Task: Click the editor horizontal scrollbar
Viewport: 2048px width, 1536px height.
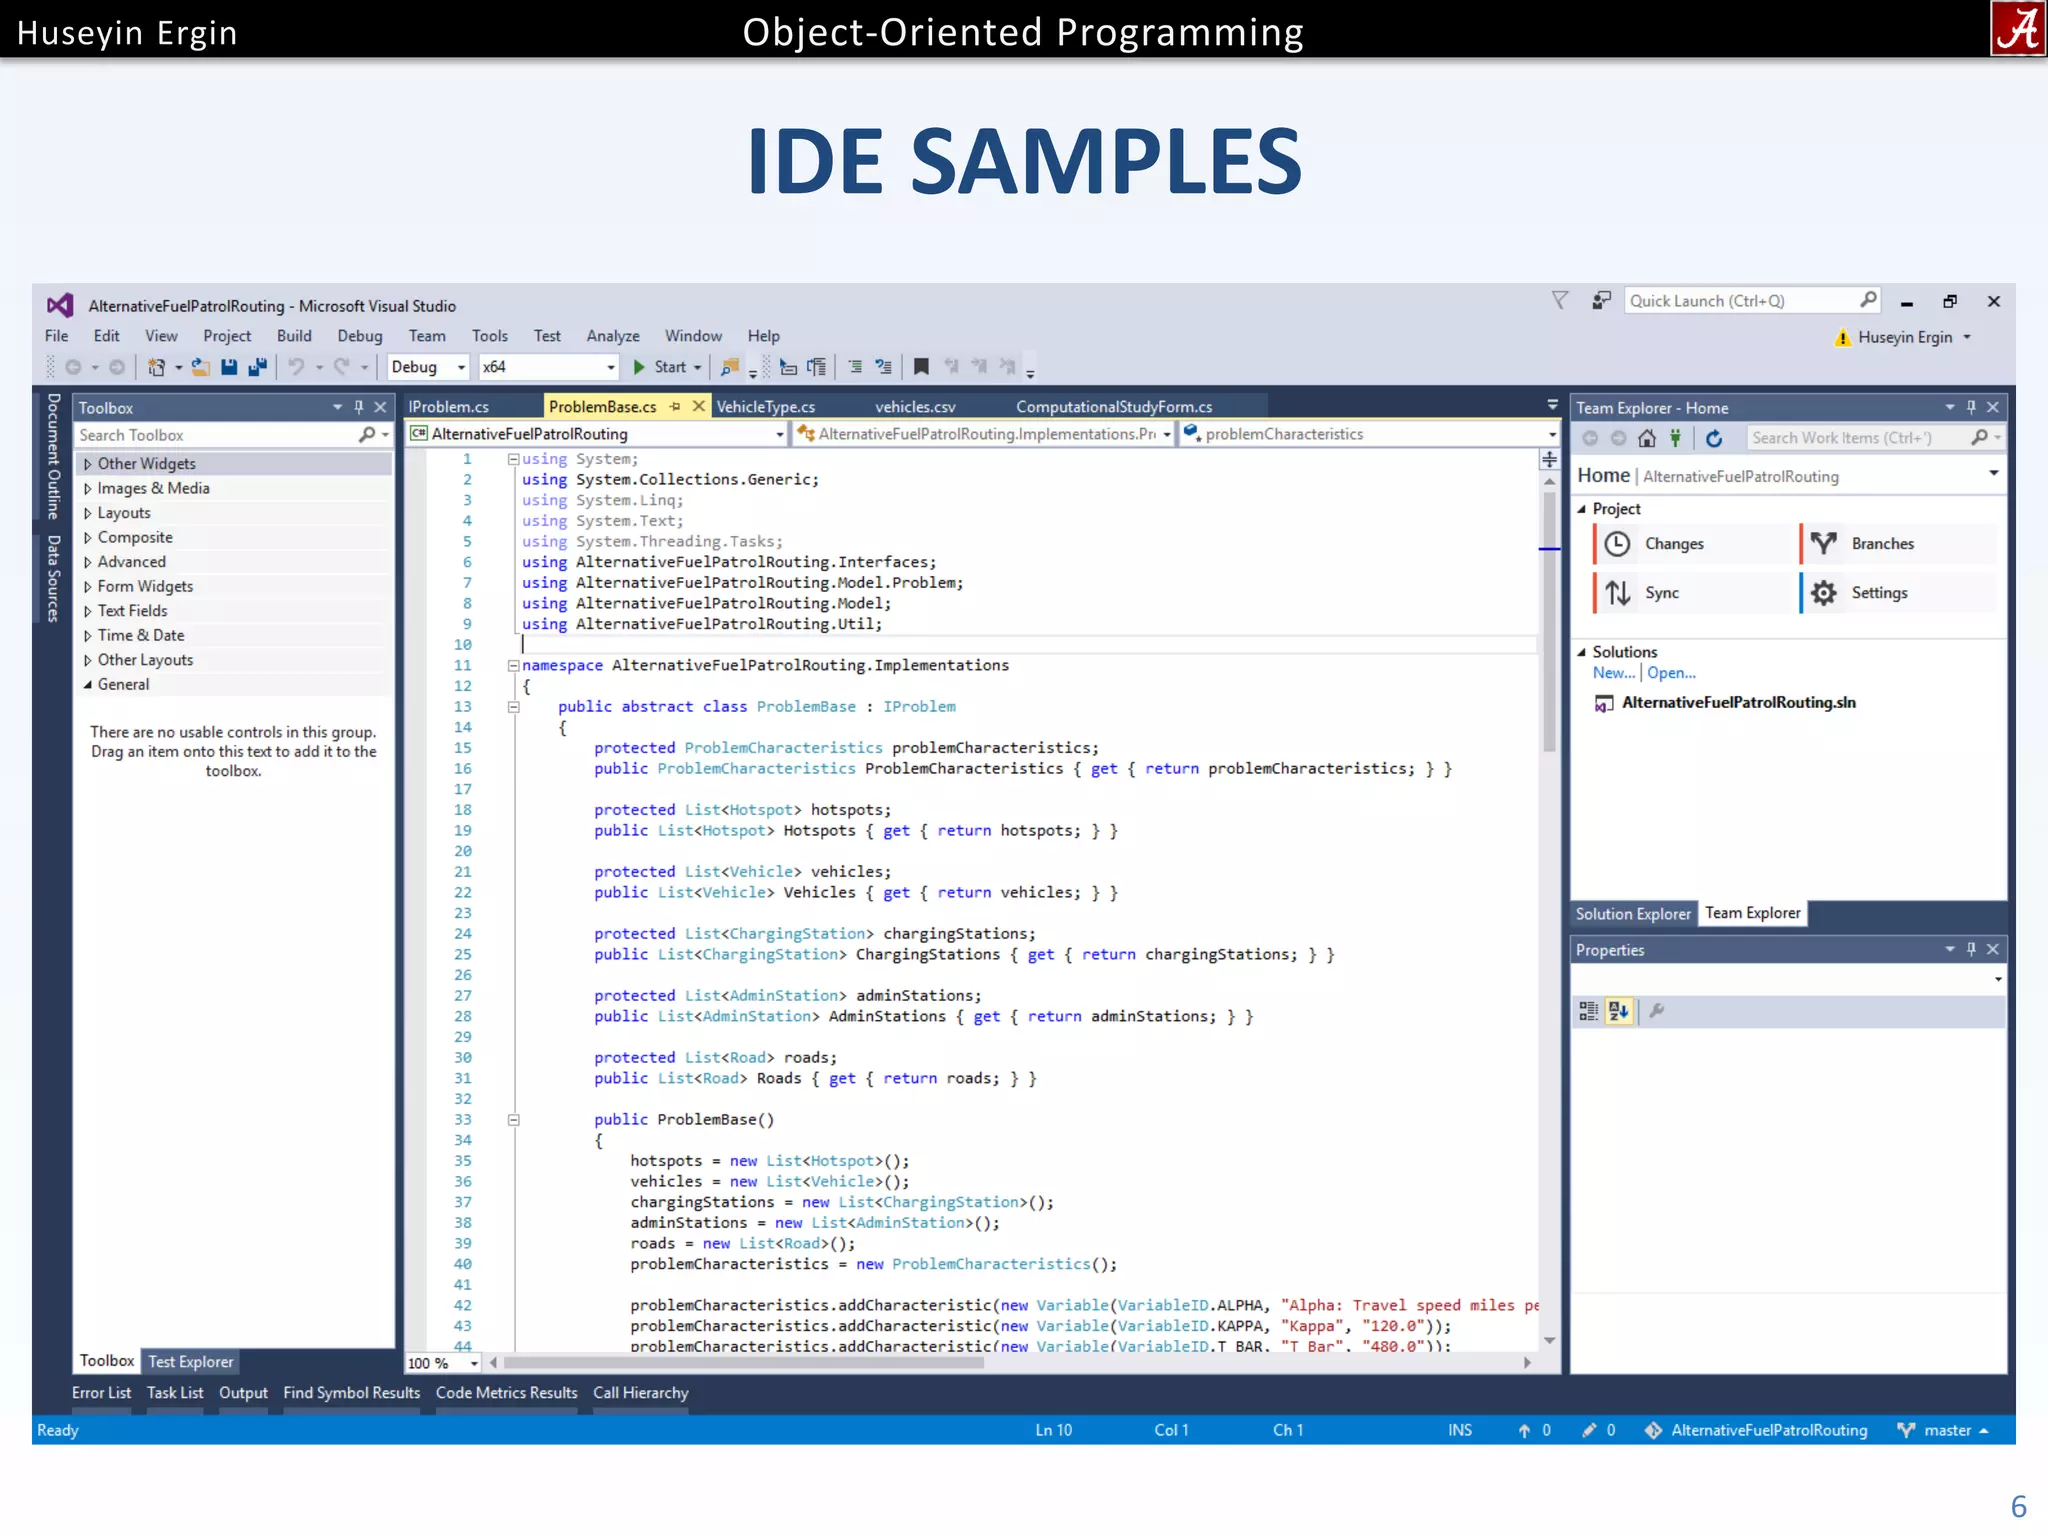Action: pyautogui.click(x=742, y=1363)
